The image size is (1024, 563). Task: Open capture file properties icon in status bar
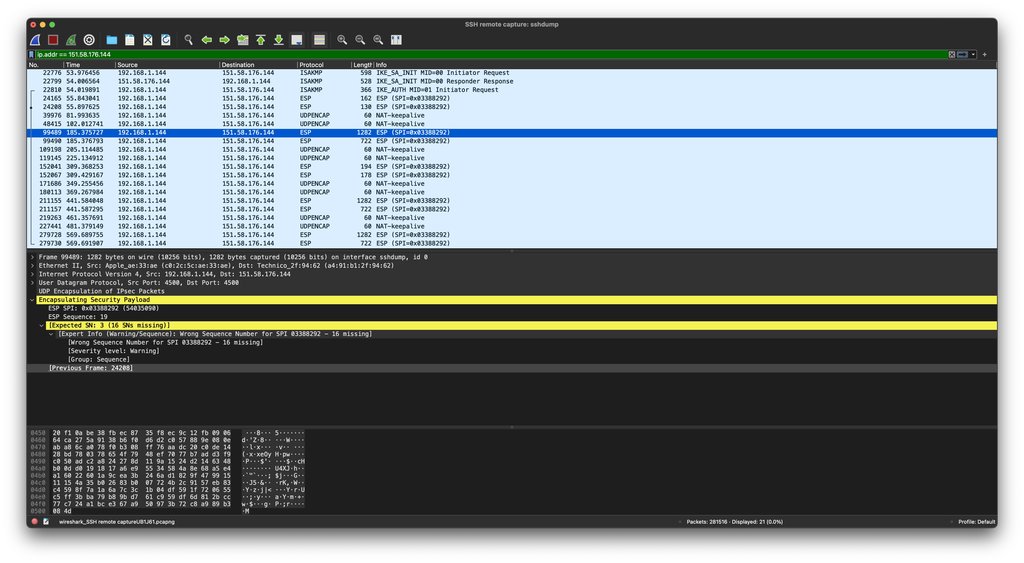(x=46, y=522)
